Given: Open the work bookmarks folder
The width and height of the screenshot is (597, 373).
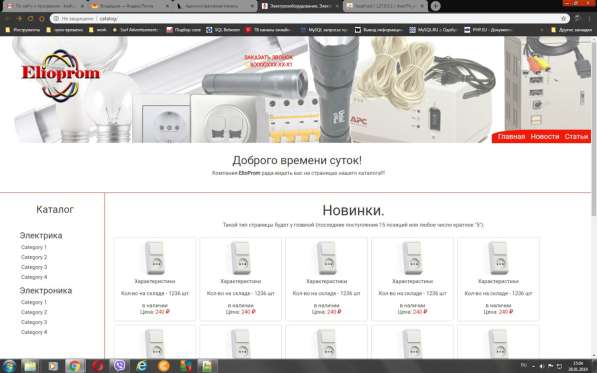Looking at the screenshot, I should (x=97, y=30).
